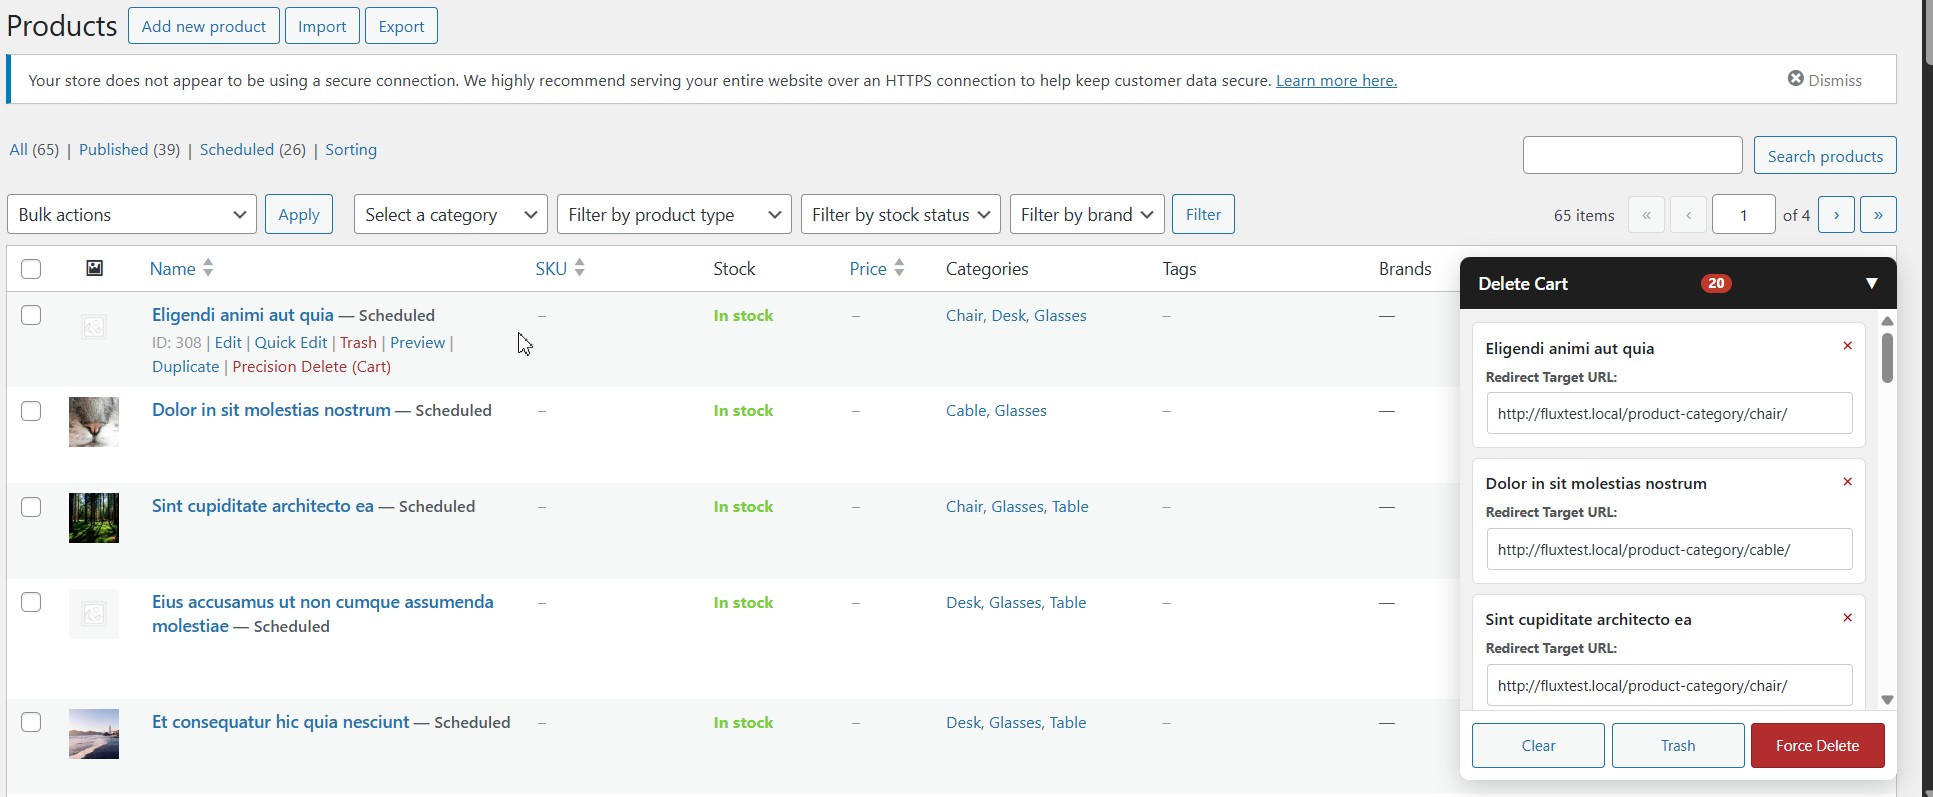Click Clear in the Delete Cart
The image size is (1933, 797).
(1538, 745)
